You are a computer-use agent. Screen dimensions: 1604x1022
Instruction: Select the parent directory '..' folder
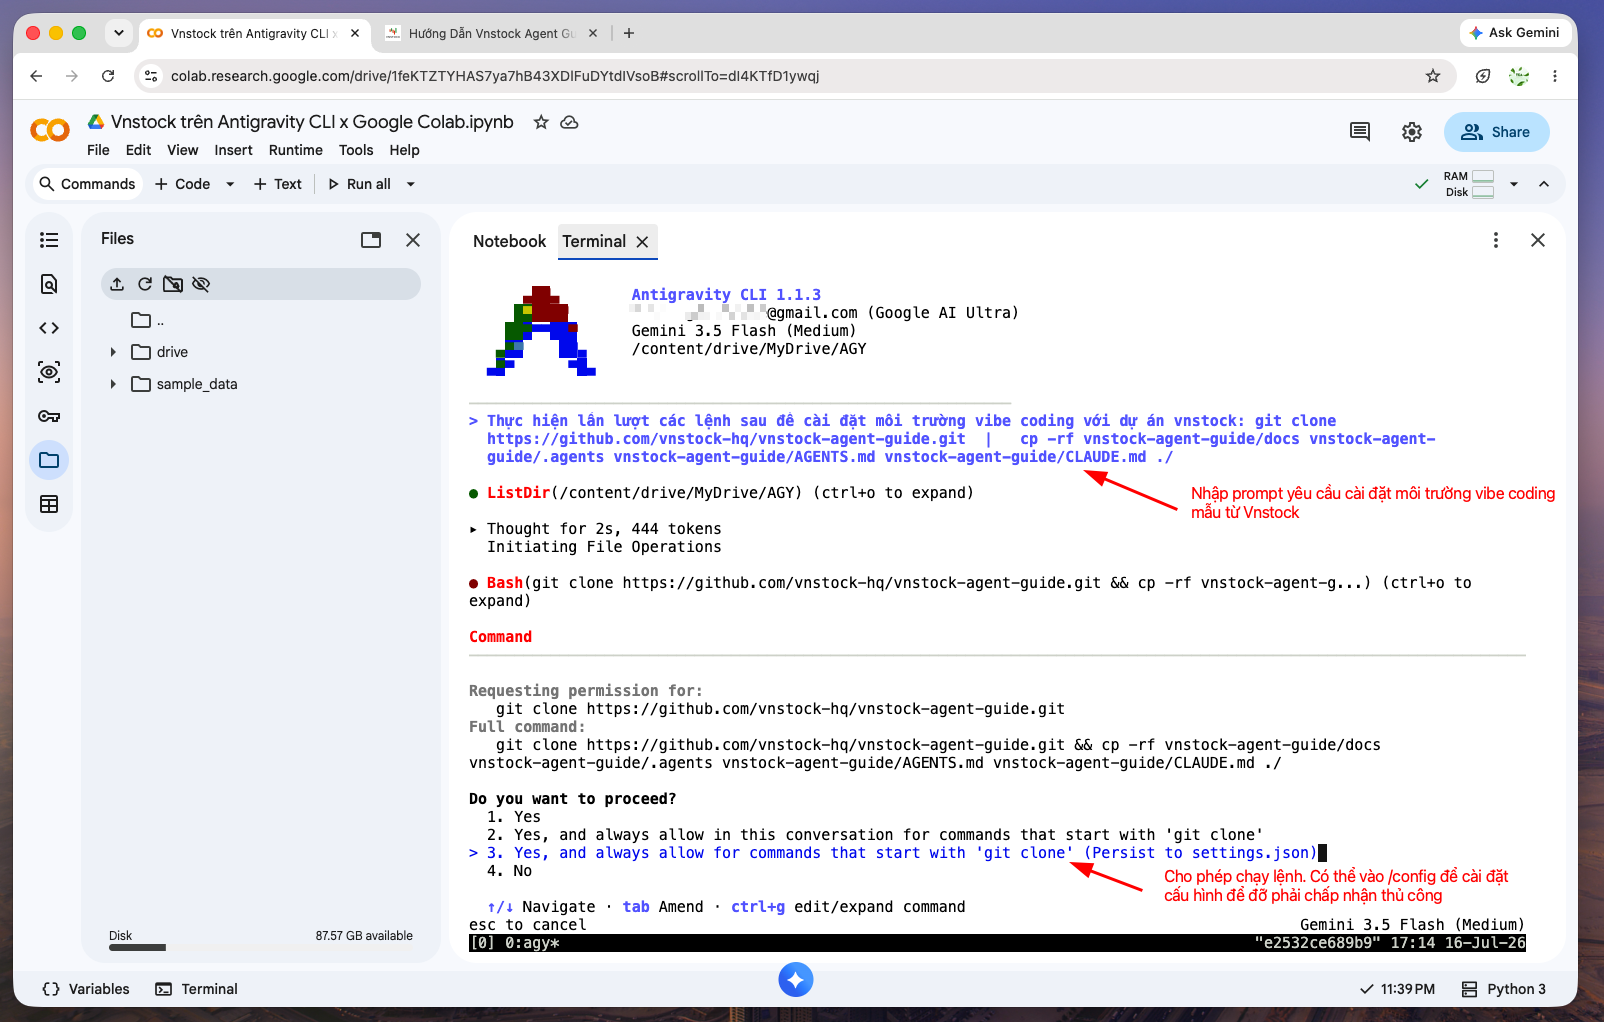pos(147,320)
